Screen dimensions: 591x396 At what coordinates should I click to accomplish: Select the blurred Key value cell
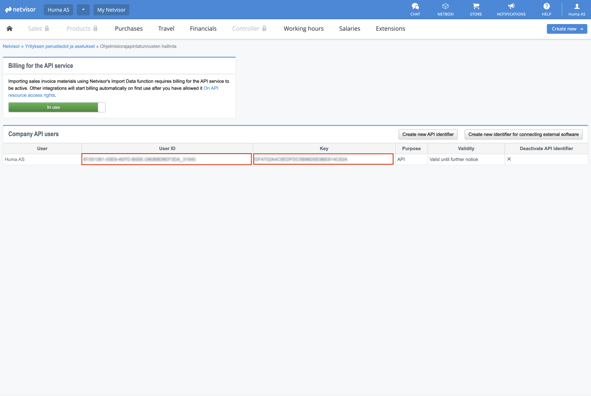(323, 159)
